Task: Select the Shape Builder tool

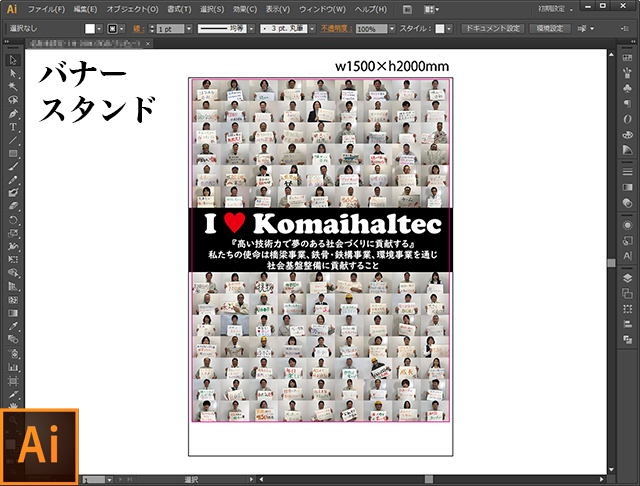Action: pos(13,273)
